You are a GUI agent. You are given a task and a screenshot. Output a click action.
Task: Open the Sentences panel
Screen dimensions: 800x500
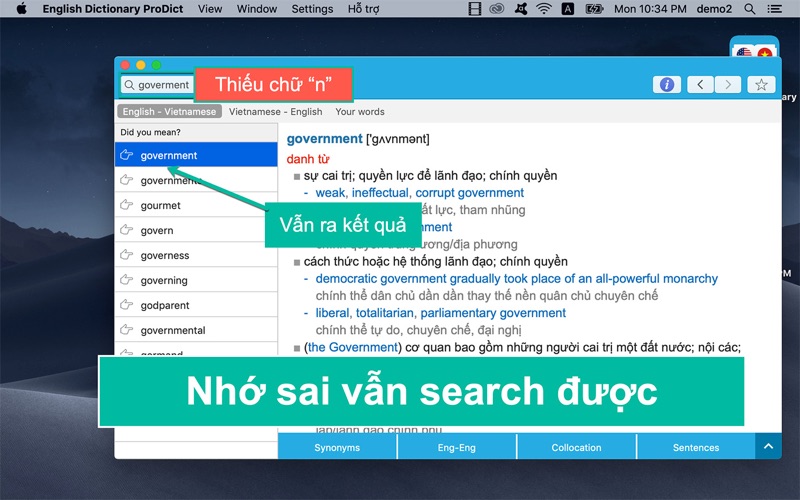point(696,447)
